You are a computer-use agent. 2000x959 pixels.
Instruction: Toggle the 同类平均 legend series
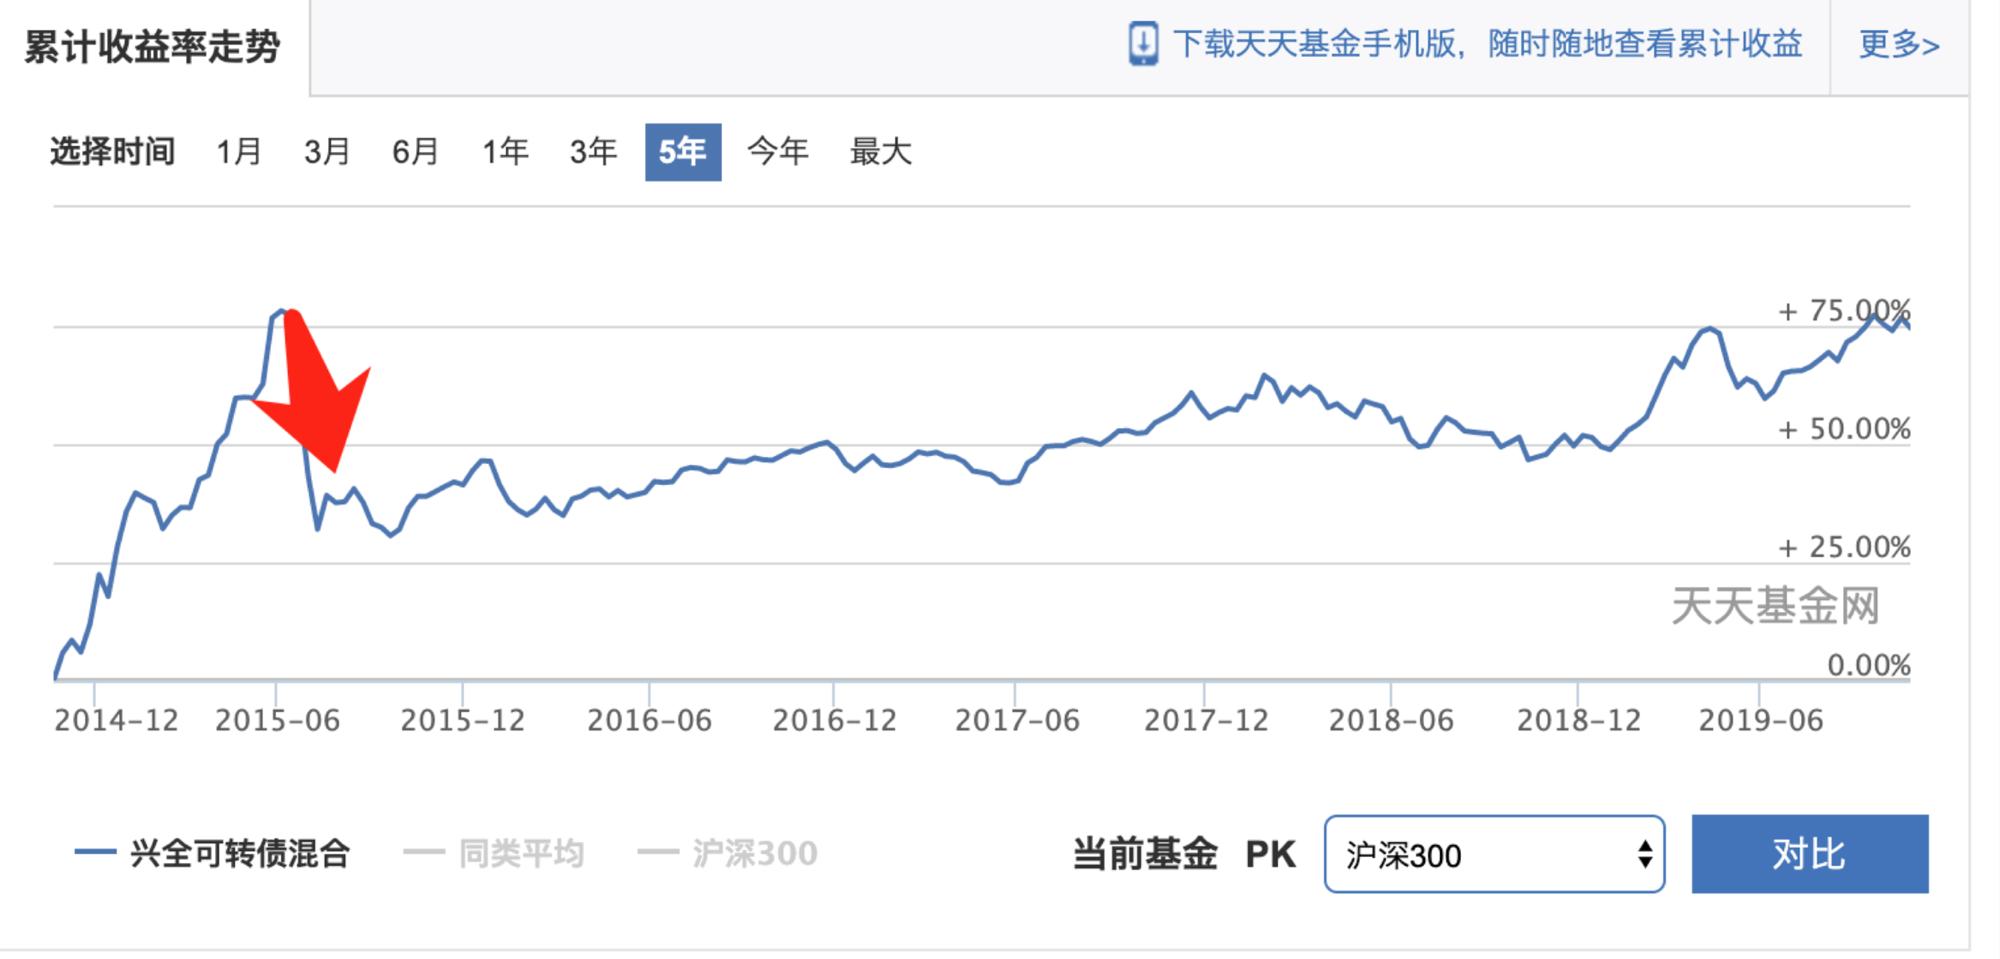click(x=494, y=853)
